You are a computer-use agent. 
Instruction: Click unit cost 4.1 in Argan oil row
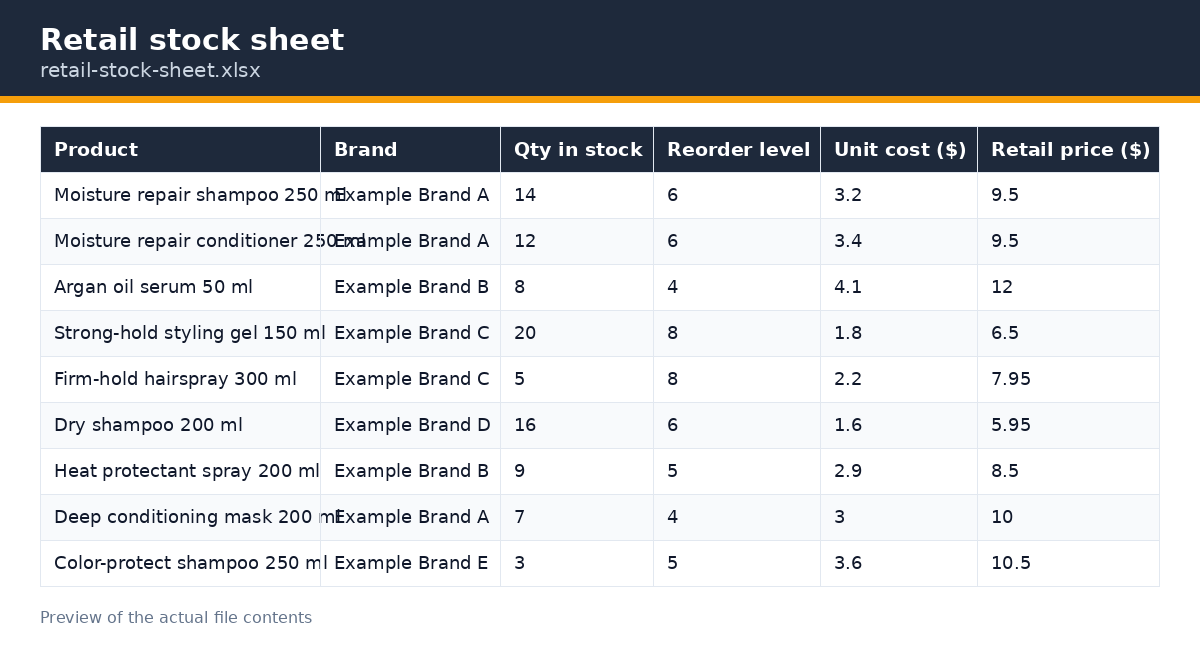pos(899,288)
